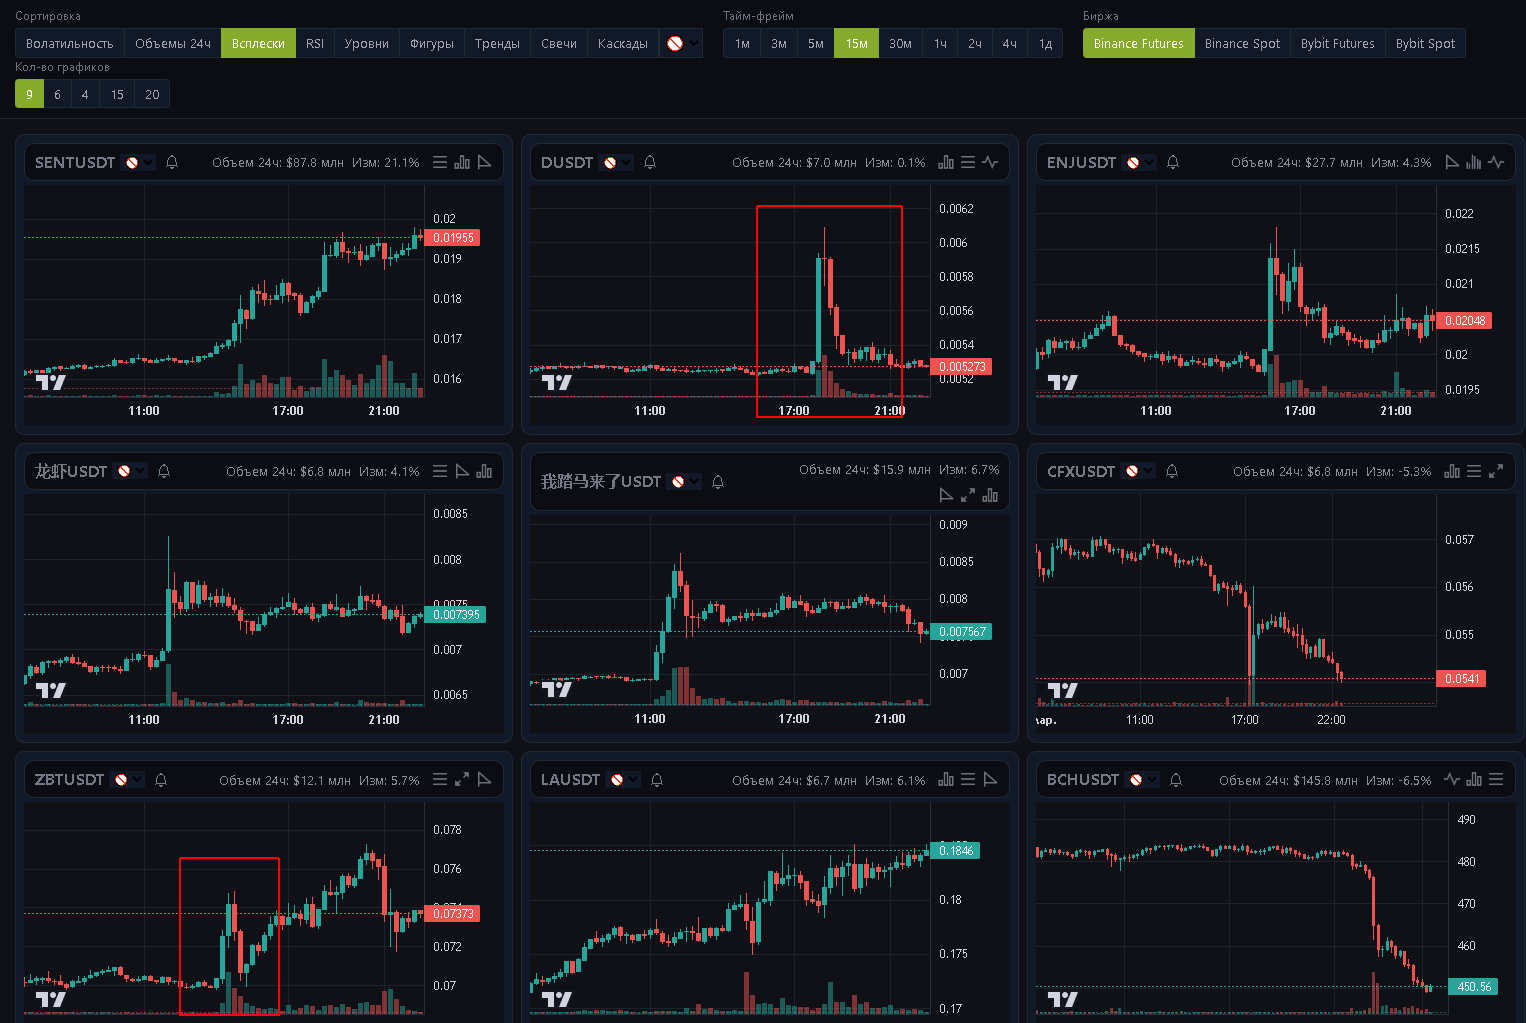This screenshot has width=1526, height=1023.
Task: Click the red 0.01955 price label on SENTUSDT
Action: (x=453, y=238)
